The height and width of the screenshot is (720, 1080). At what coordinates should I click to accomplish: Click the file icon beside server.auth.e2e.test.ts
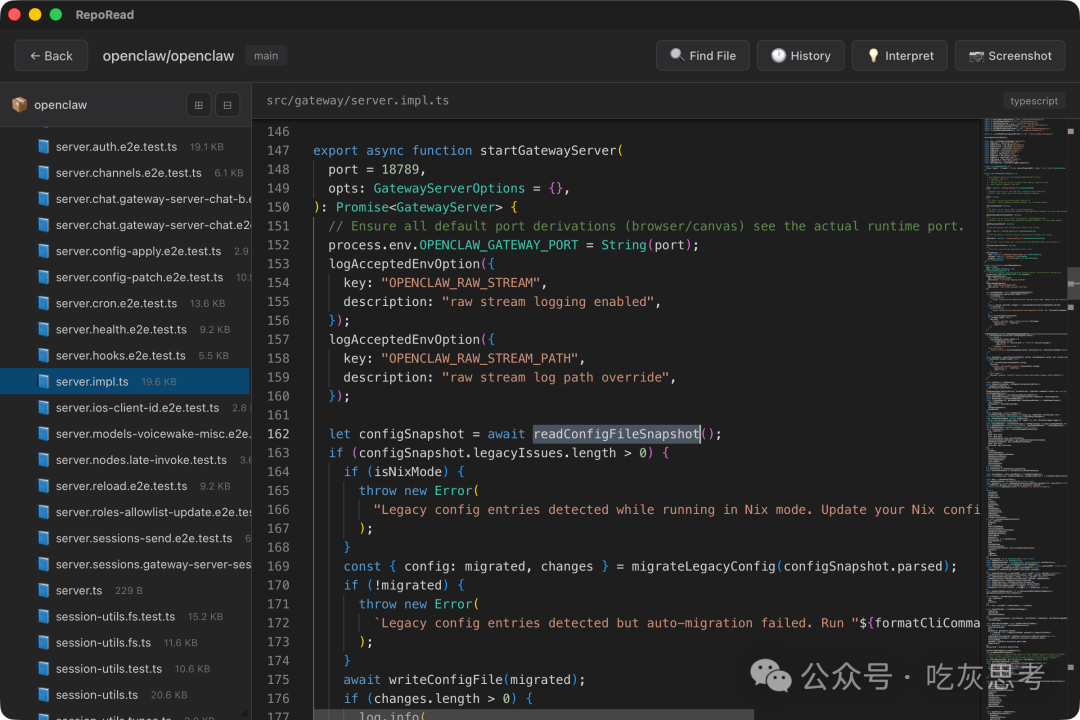tap(43, 147)
